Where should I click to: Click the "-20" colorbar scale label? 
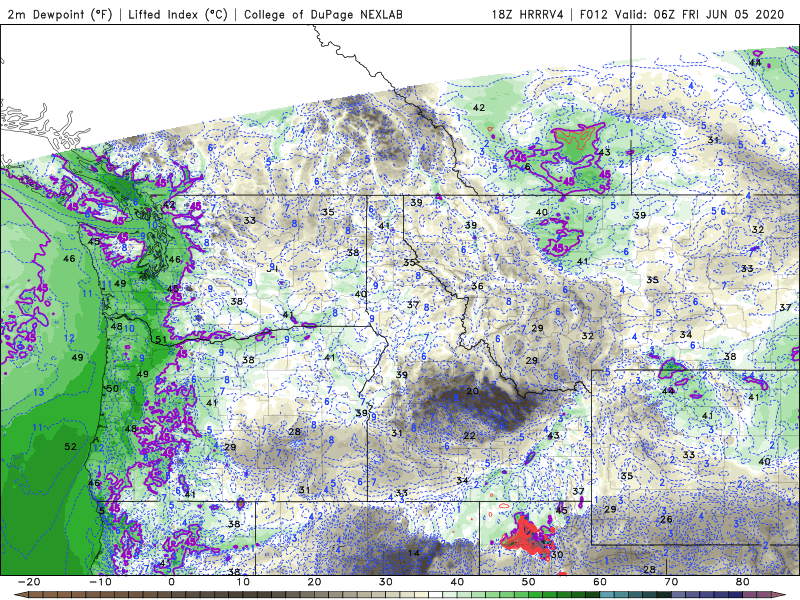click(x=29, y=582)
